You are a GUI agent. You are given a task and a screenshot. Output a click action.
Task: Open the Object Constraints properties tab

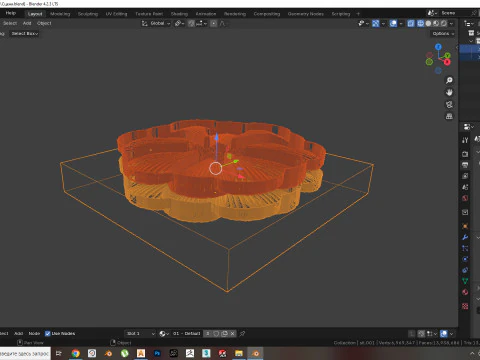point(465,270)
